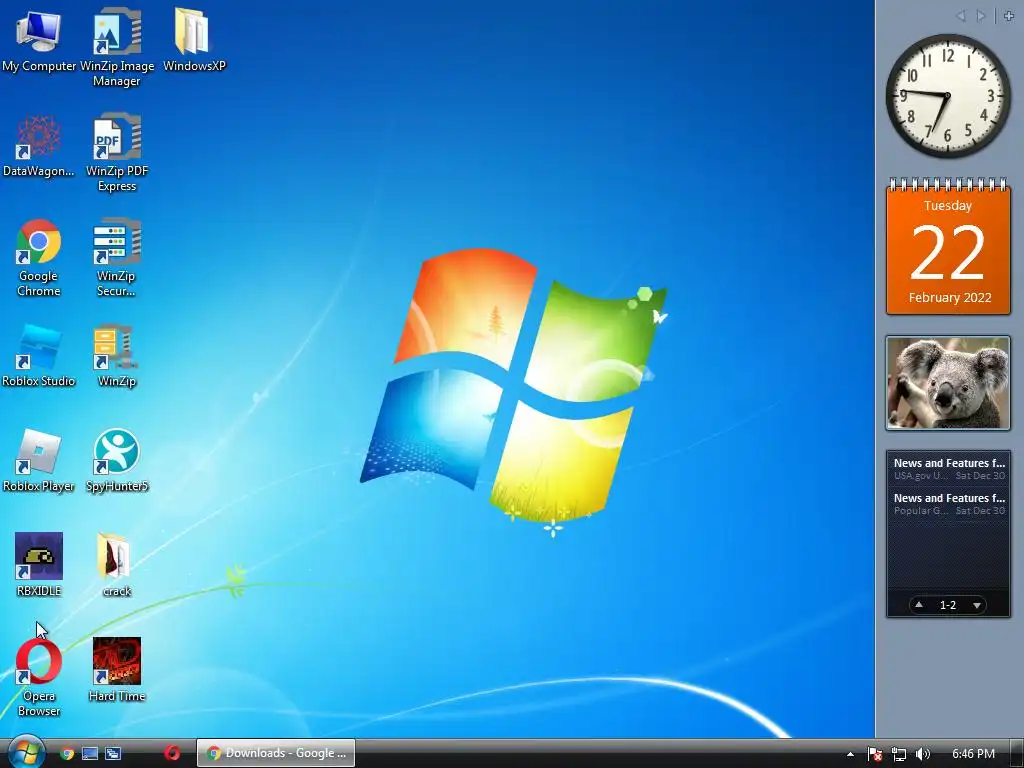Go to previous feed headlines with up arrow
Screen dimensions: 1024x768
coord(919,605)
